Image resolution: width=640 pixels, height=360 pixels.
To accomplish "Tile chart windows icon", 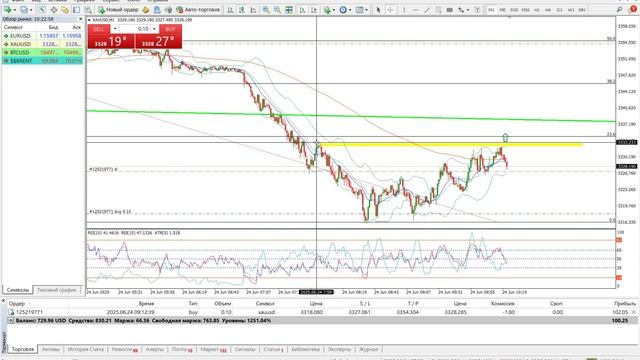I will [289, 9].
